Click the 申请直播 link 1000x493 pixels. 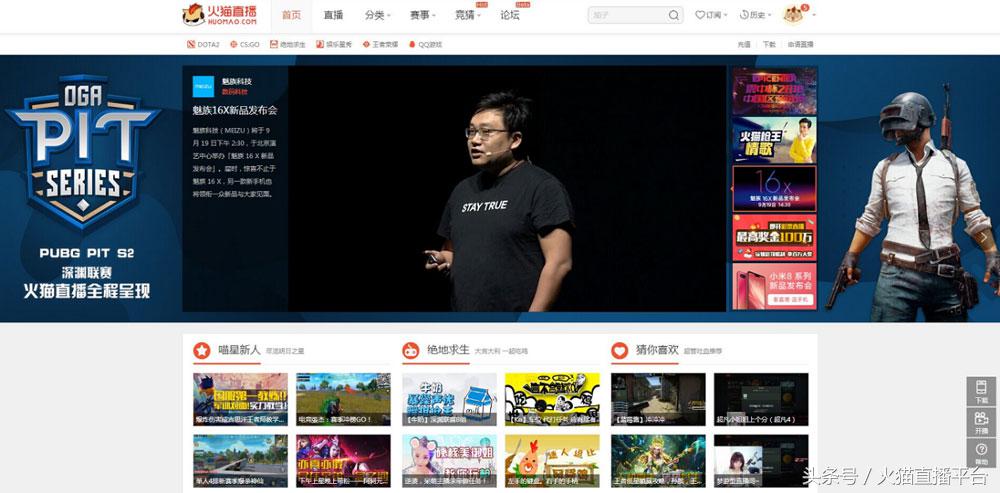click(x=800, y=45)
